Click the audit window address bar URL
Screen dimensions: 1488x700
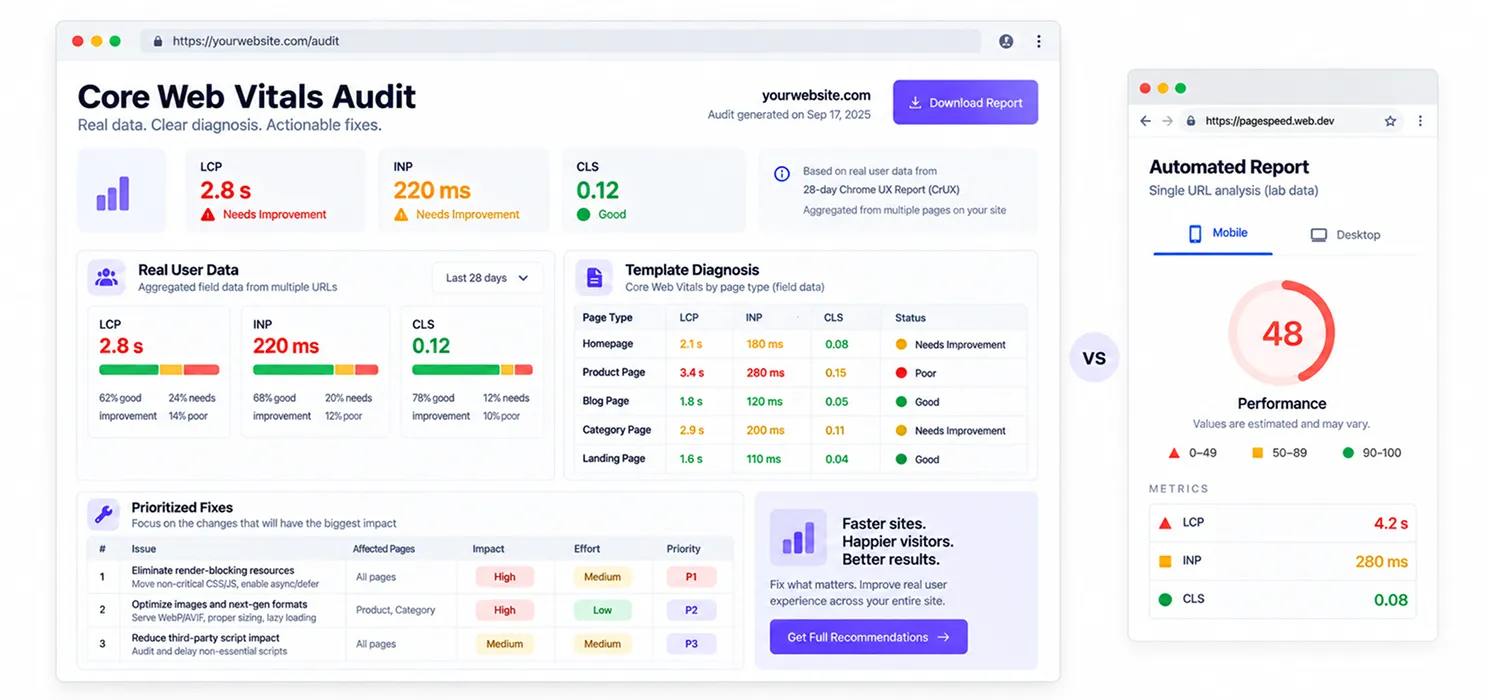[256, 41]
